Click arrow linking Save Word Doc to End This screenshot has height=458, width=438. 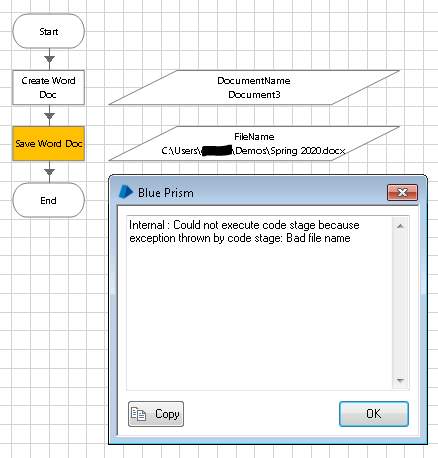point(49,172)
